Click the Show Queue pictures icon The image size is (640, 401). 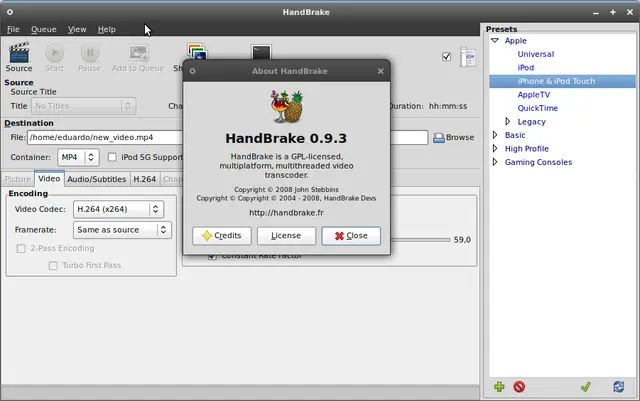click(198, 51)
